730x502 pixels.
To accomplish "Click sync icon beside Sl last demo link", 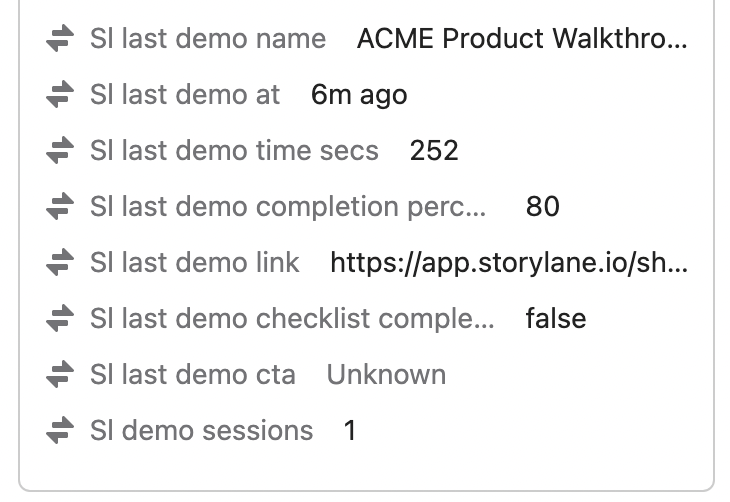I will [61, 263].
